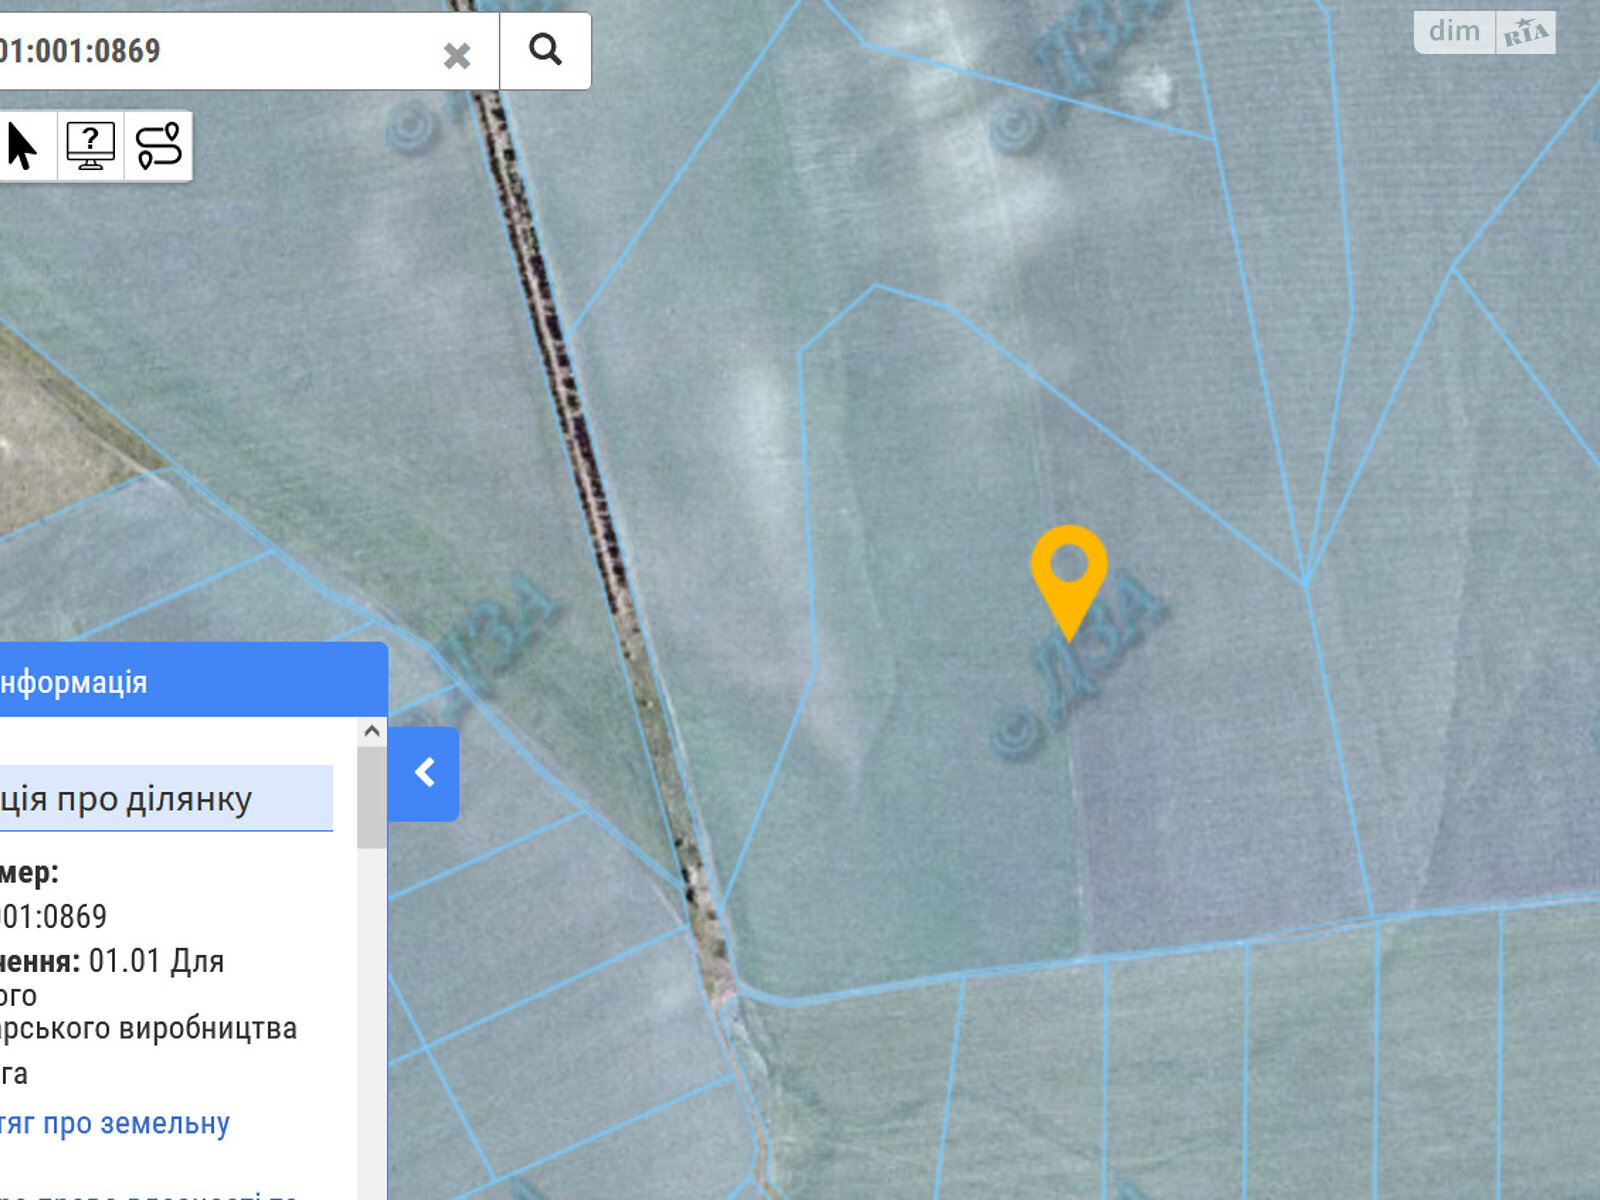
Task: Click the info panel scrollbar thumb
Action: (372, 796)
